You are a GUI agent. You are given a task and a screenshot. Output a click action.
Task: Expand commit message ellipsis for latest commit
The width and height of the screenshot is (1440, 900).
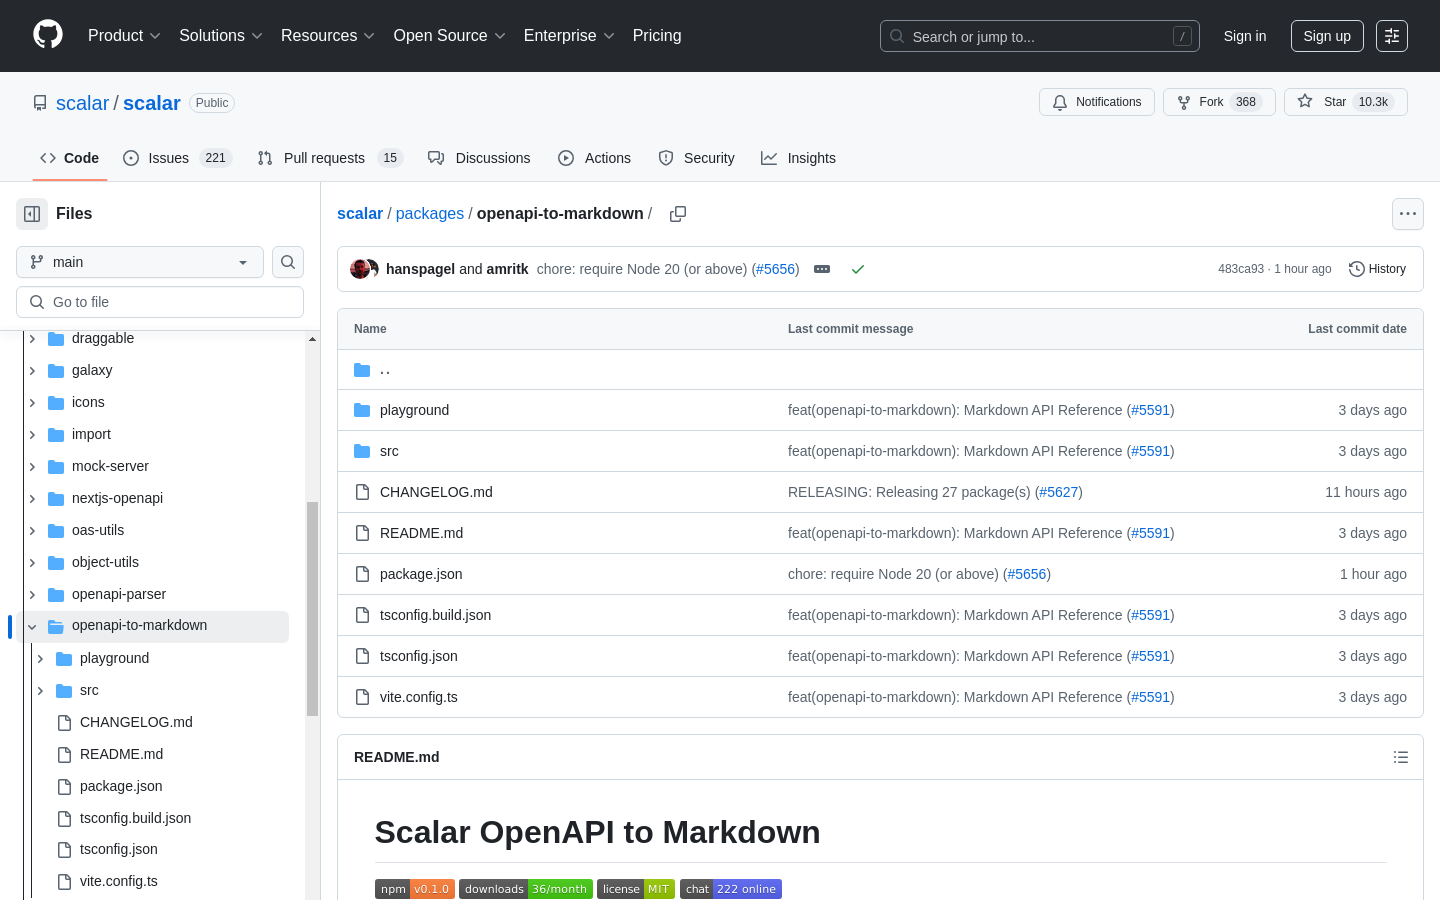pos(822,269)
